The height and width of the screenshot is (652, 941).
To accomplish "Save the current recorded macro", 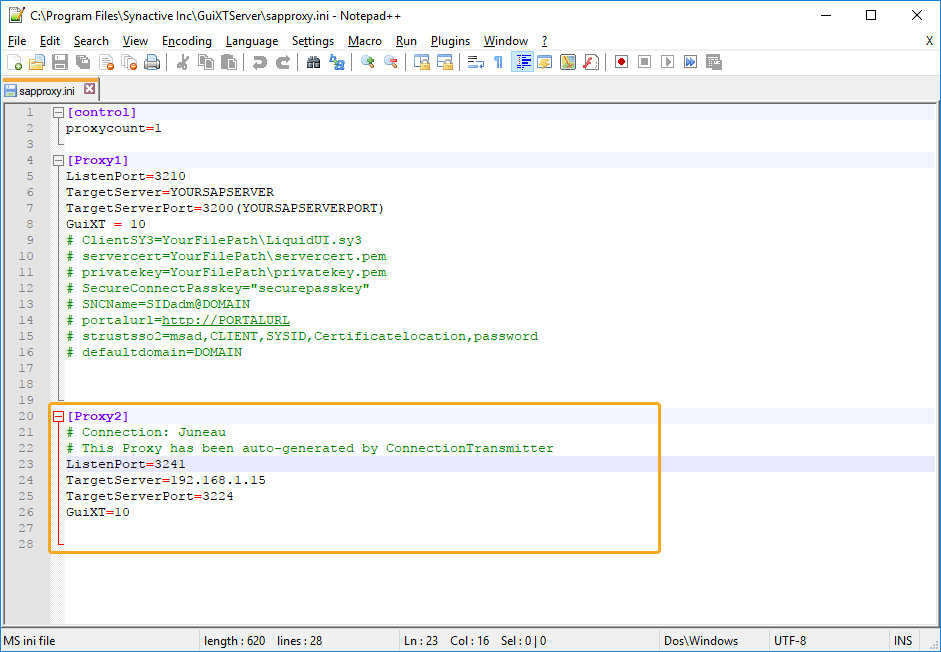I will (714, 62).
